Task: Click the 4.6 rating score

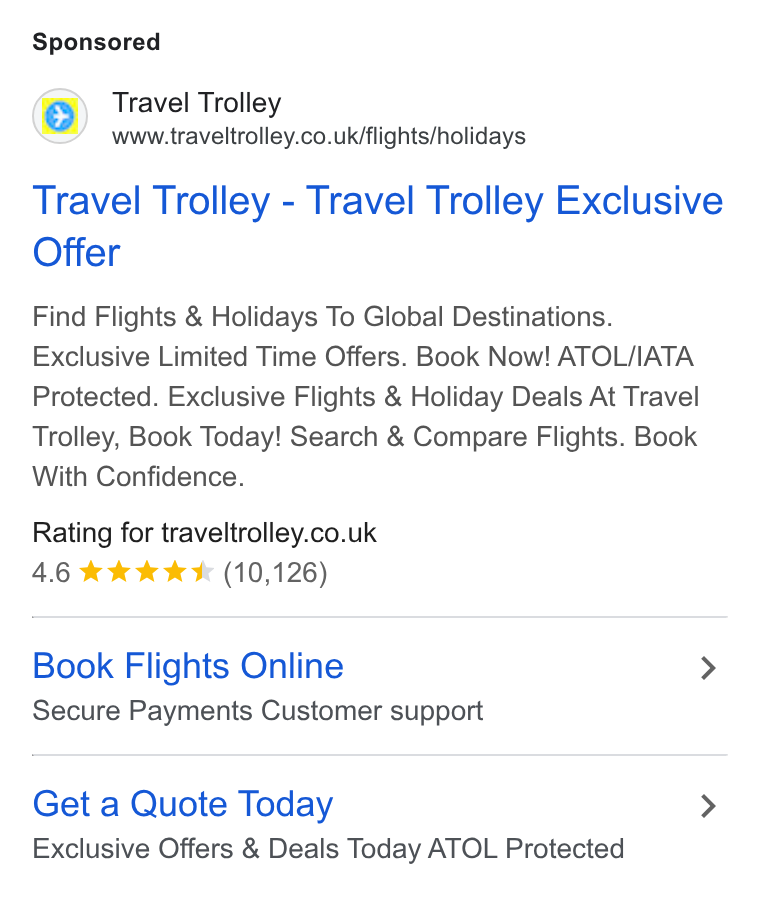Action: coord(51,572)
